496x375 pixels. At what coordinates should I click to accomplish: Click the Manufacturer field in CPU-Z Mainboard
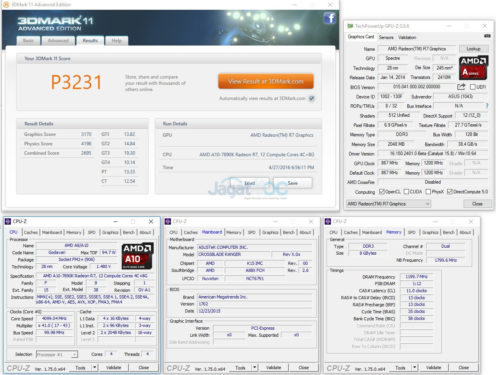point(255,247)
